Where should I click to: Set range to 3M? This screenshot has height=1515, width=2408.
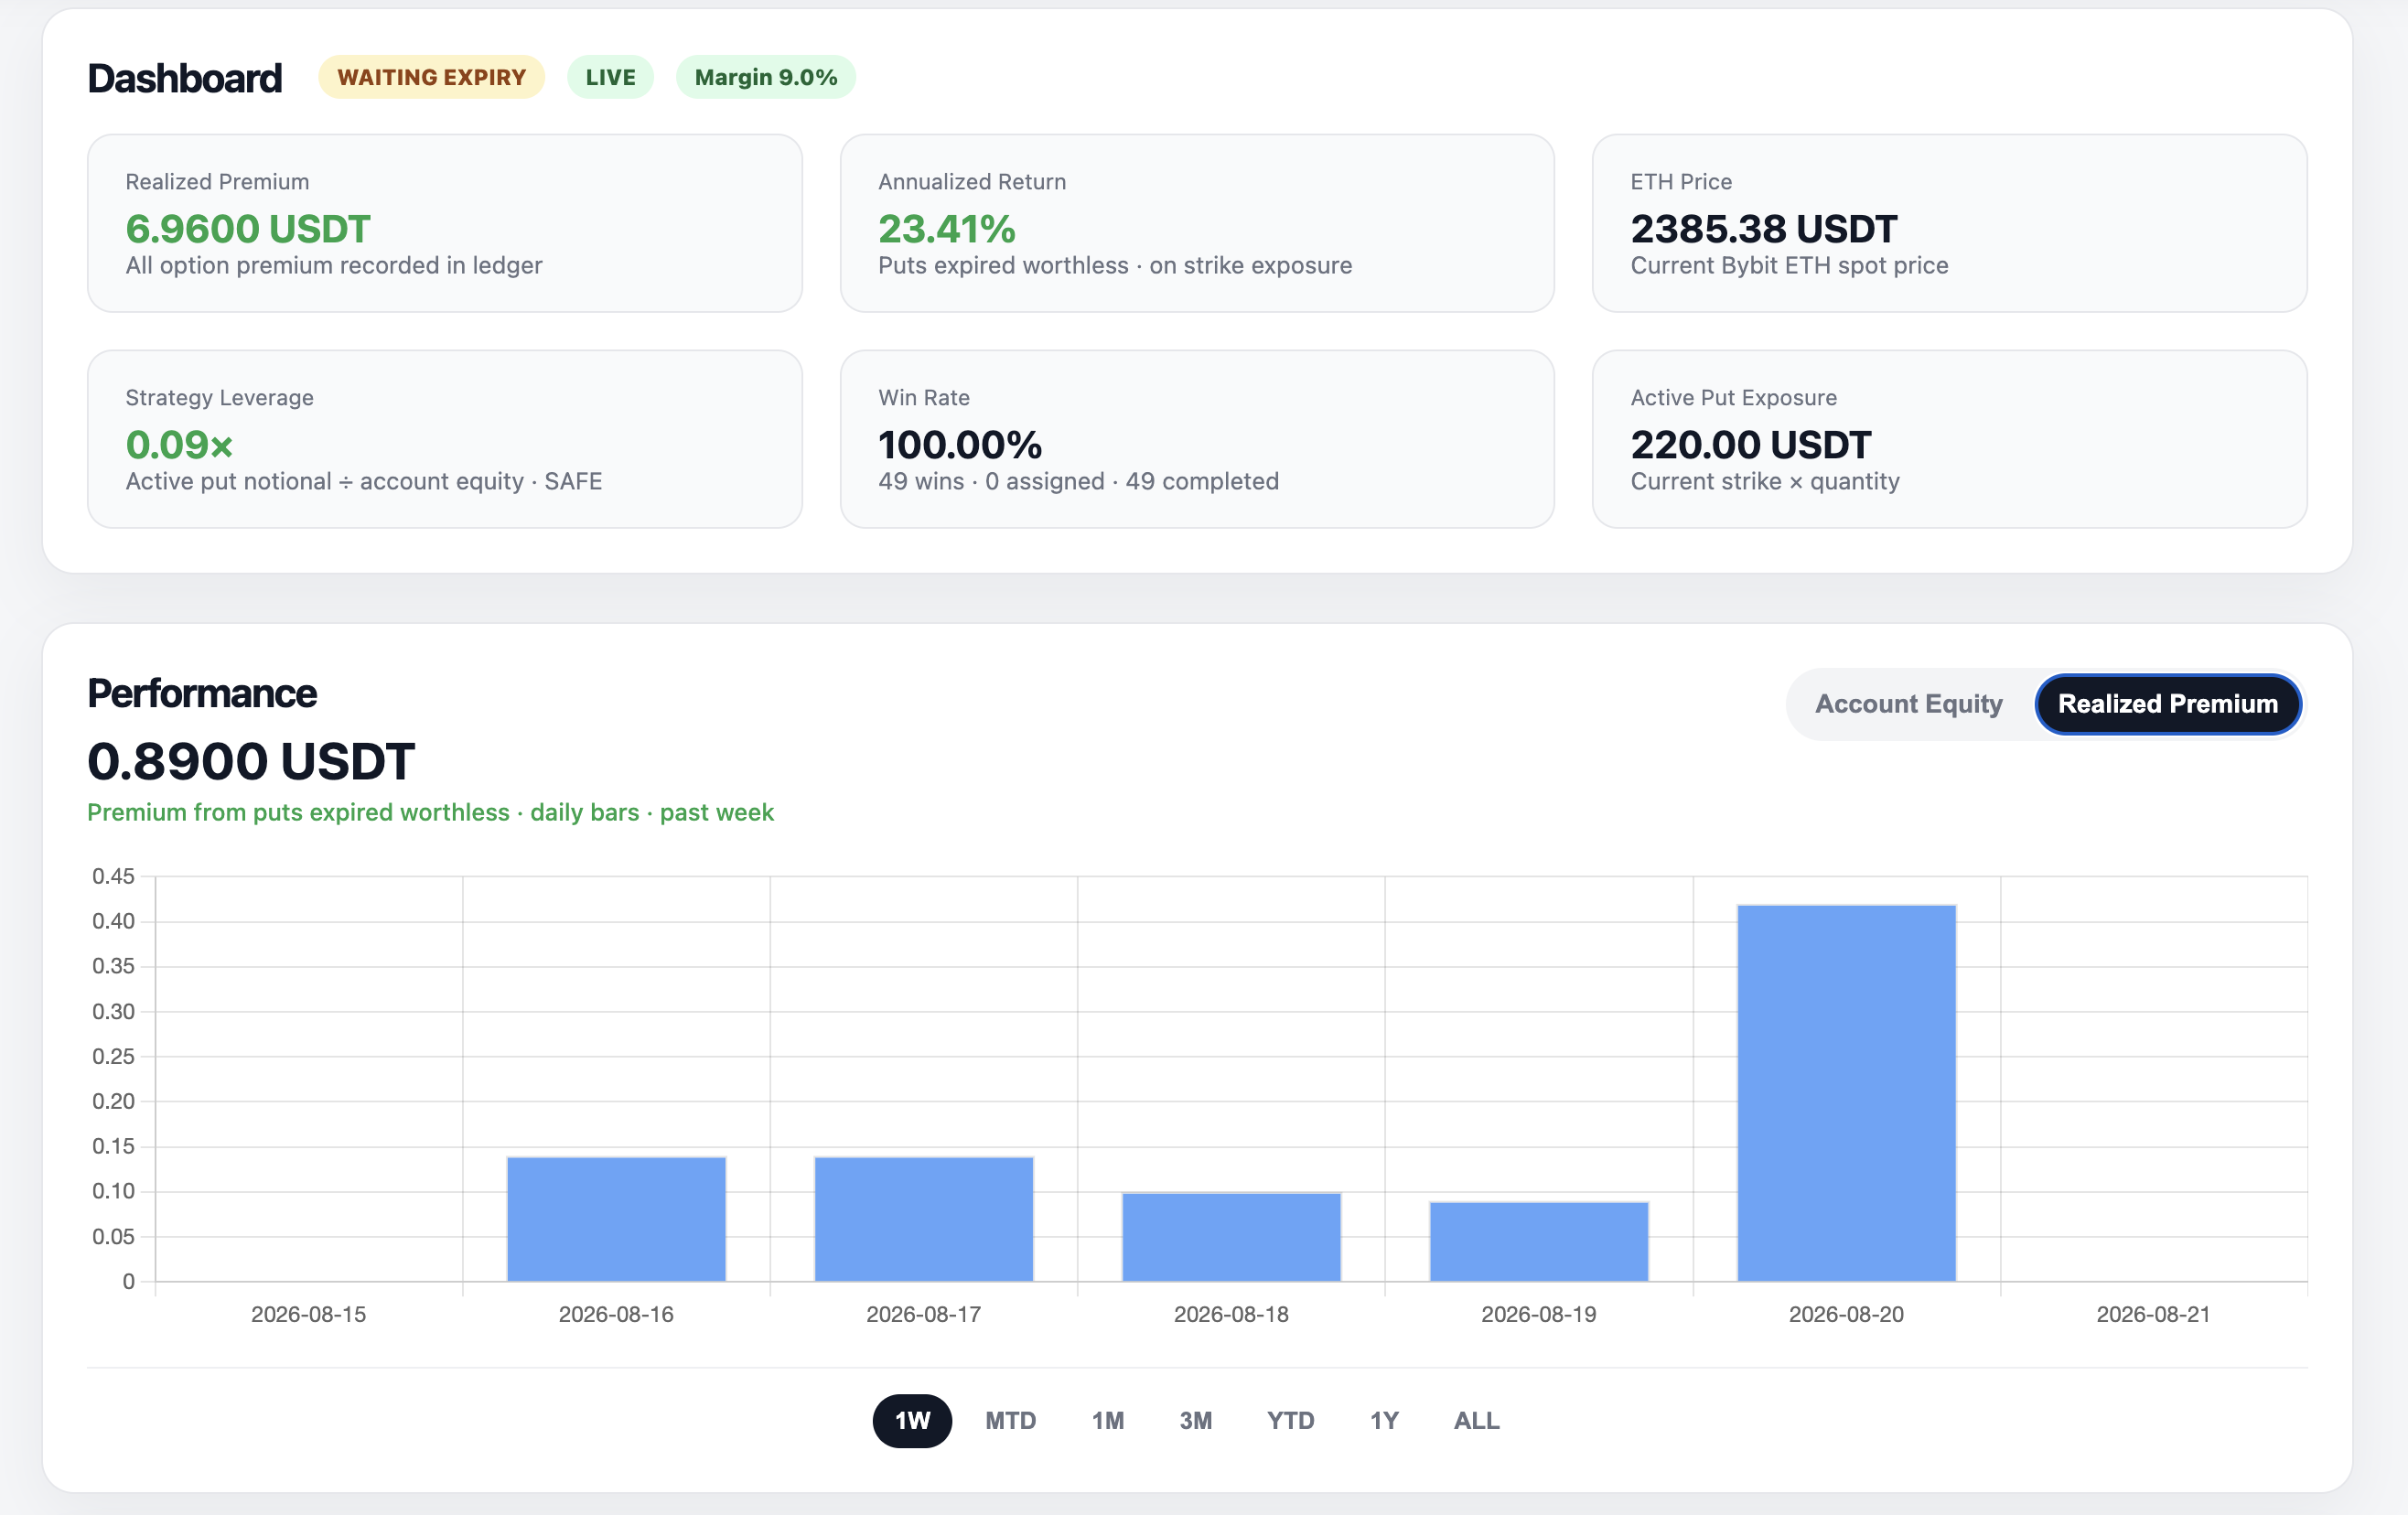pyautogui.click(x=1195, y=1420)
